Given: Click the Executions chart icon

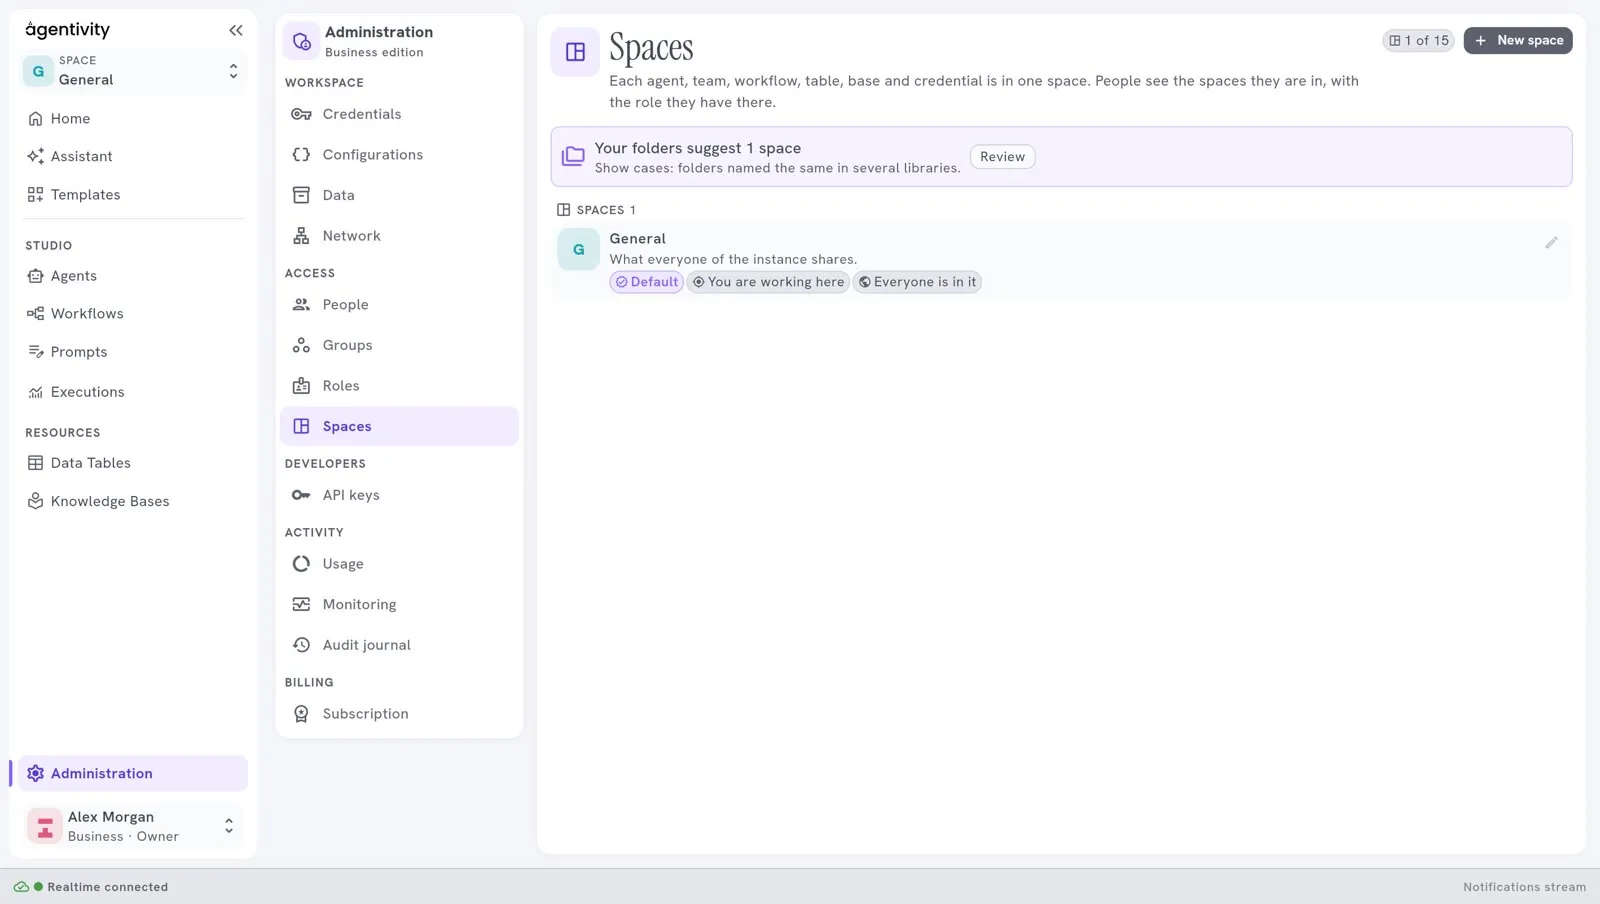Looking at the screenshot, I should click(x=35, y=392).
